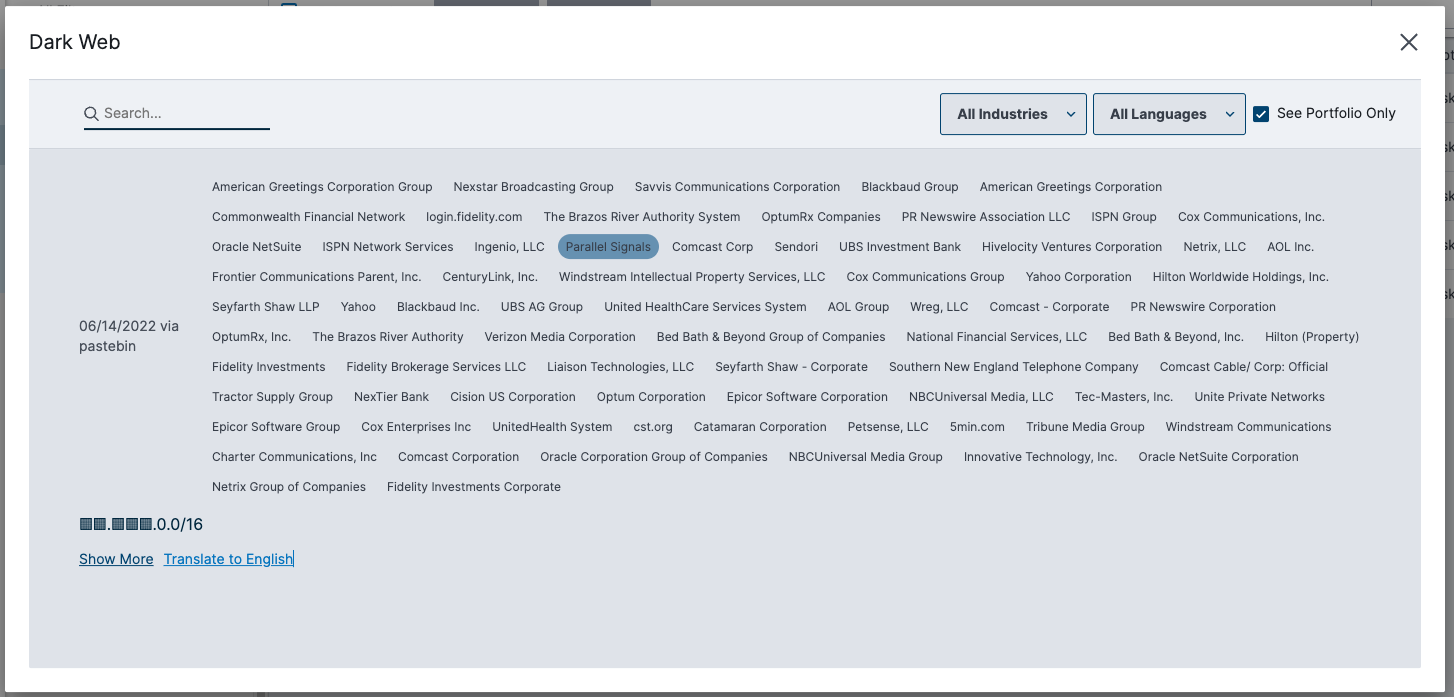Select the Blackbaud Group tag
1454x697 pixels.
909,187
